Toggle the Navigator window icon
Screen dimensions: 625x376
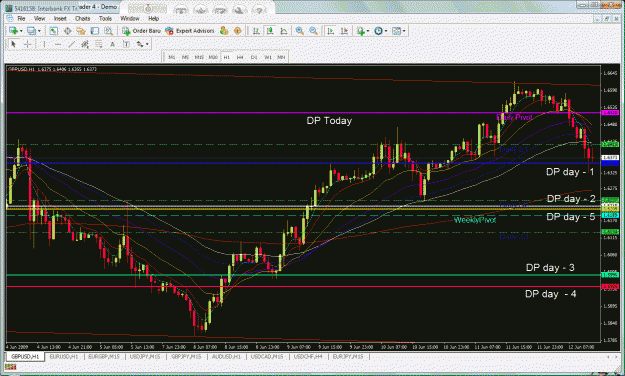81,31
